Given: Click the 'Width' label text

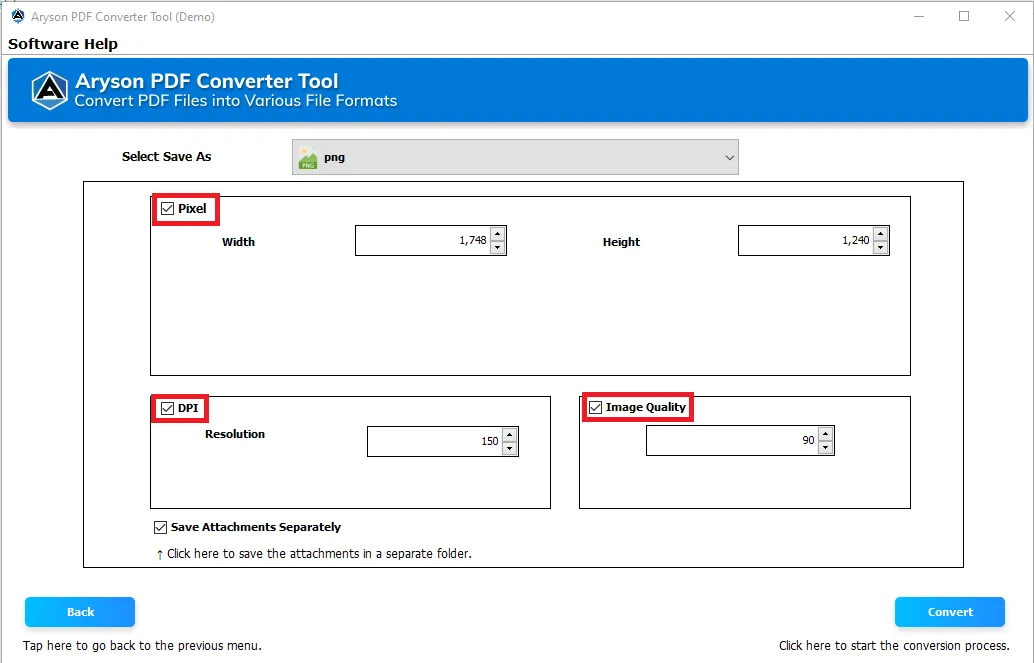Looking at the screenshot, I should click(x=238, y=241).
